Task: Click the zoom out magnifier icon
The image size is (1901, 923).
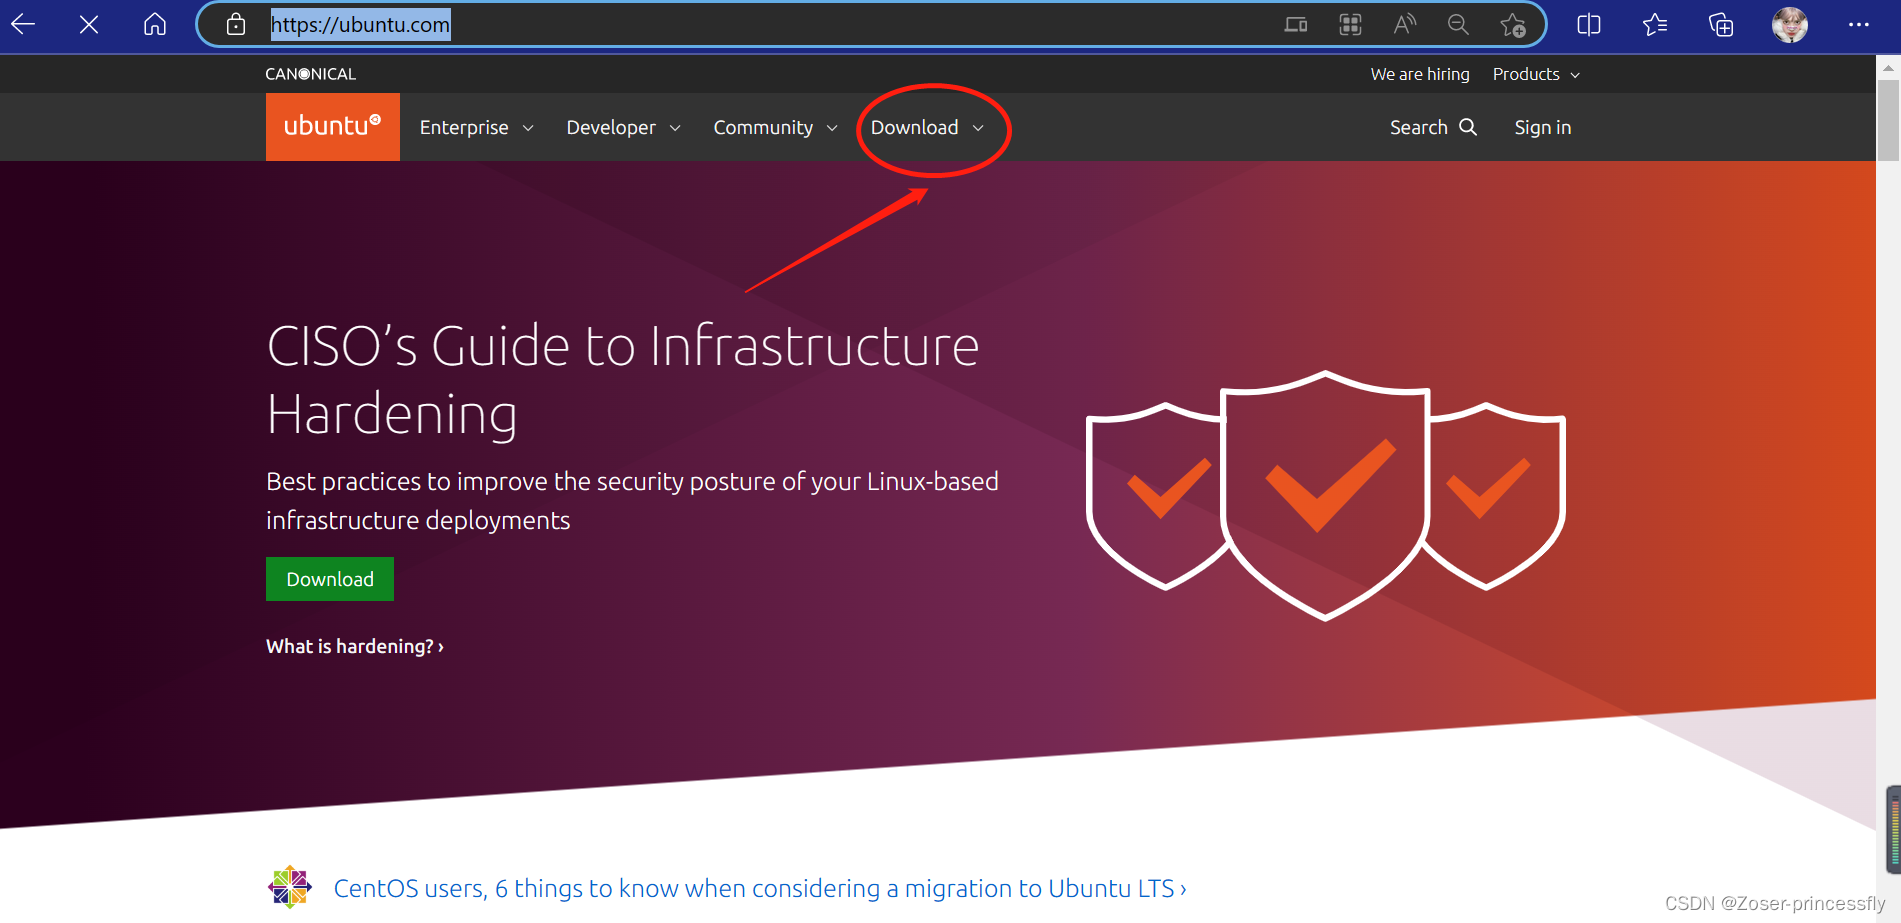Action: (1458, 25)
